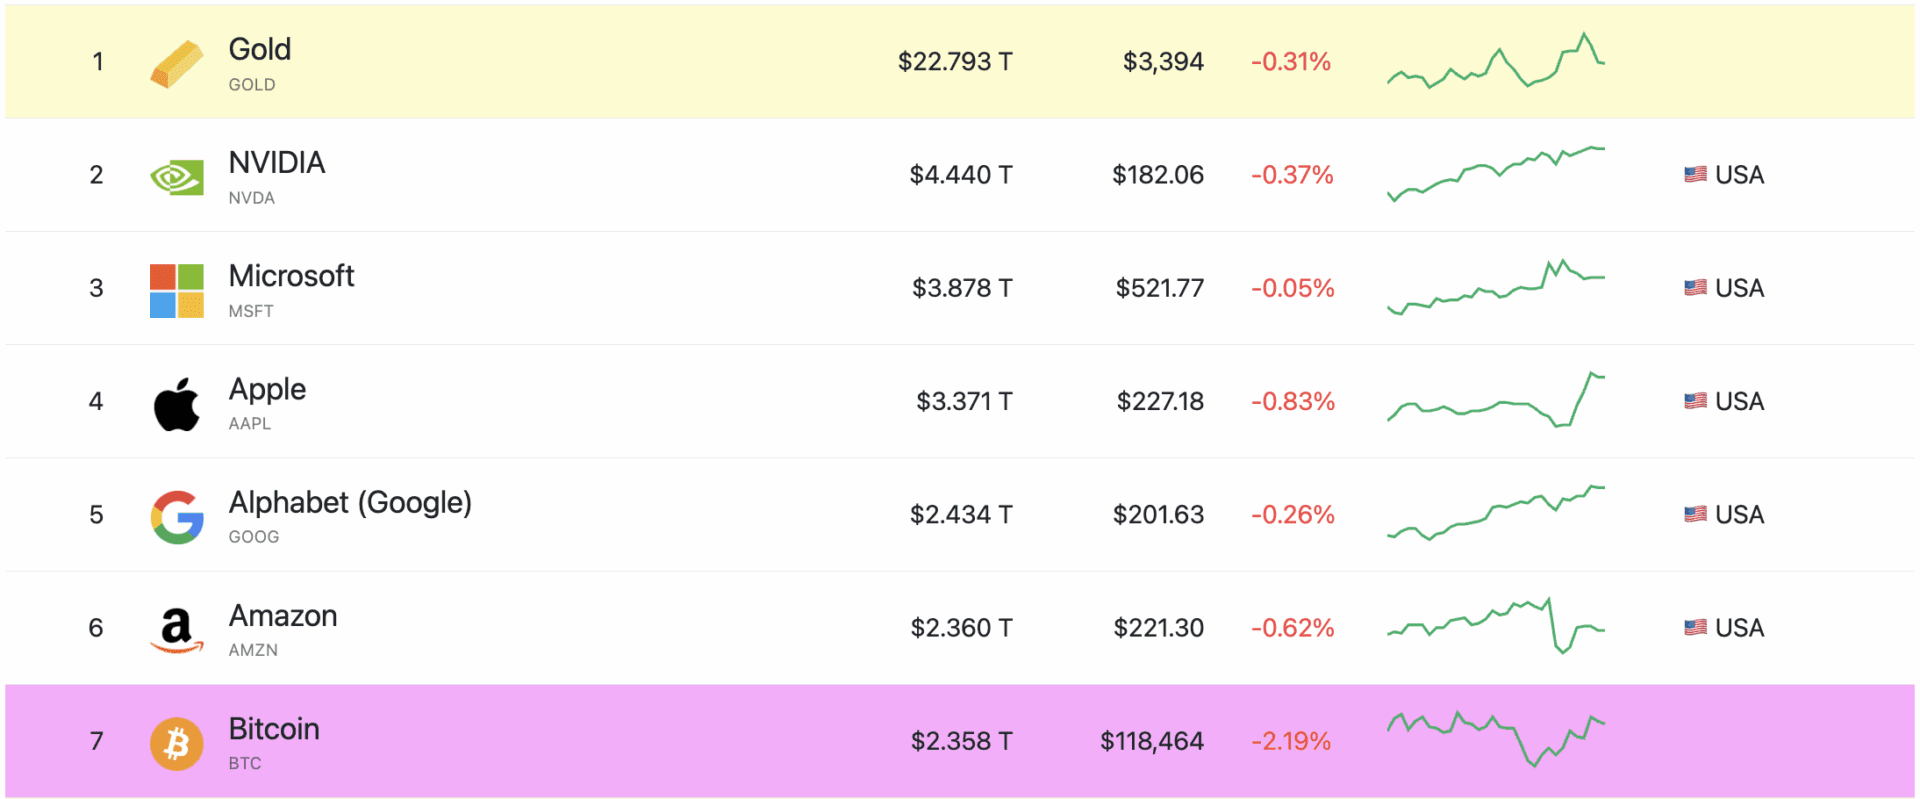Click the Microsoft logo icon

click(x=176, y=291)
